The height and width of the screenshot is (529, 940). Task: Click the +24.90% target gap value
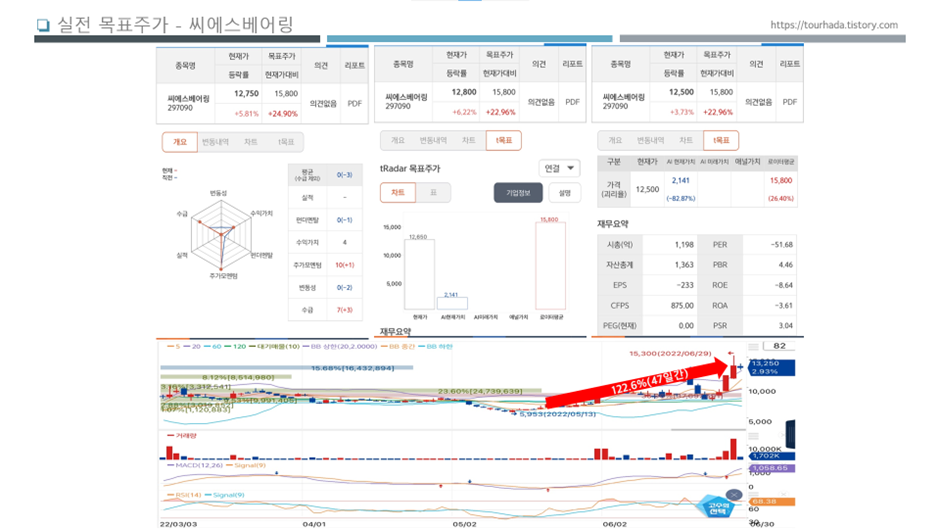pyautogui.click(x=282, y=113)
